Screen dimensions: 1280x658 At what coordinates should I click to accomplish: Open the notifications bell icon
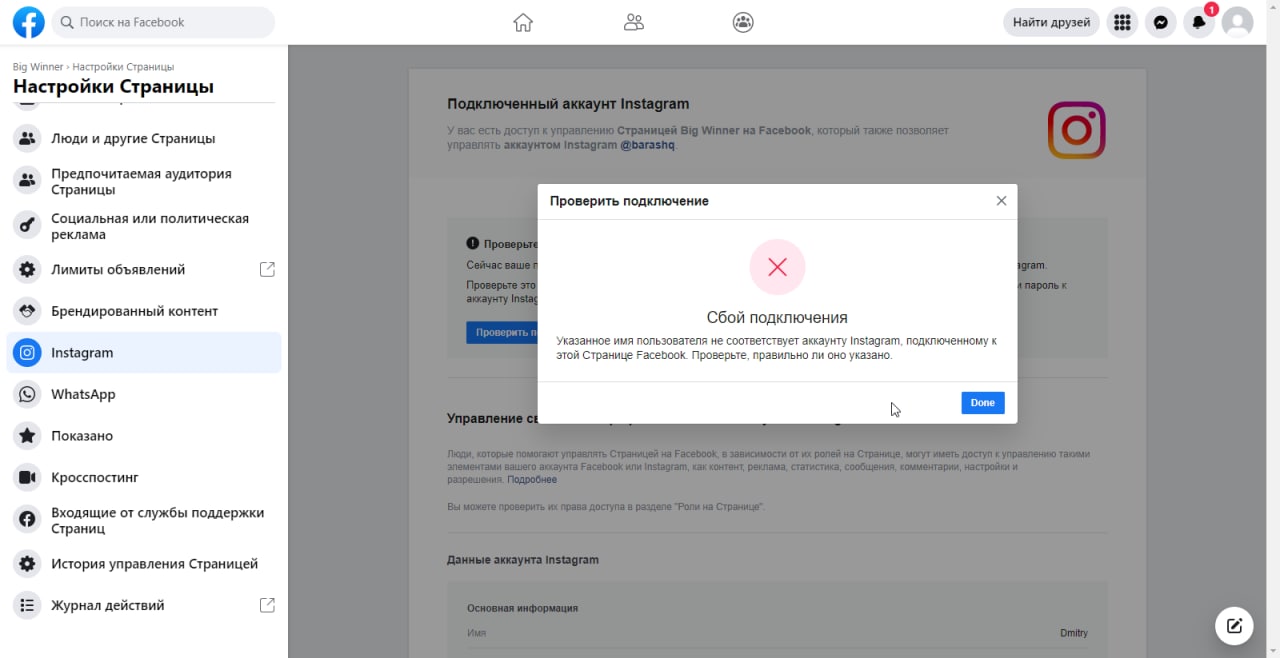pyautogui.click(x=1198, y=22)
